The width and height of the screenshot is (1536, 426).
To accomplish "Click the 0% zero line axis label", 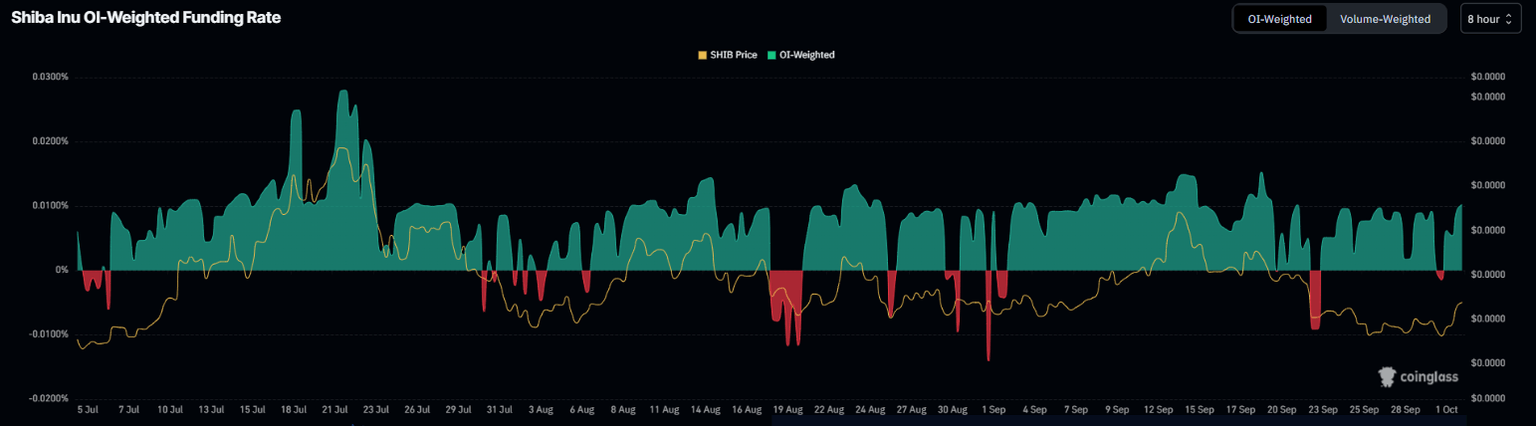I will pos(61,270).
